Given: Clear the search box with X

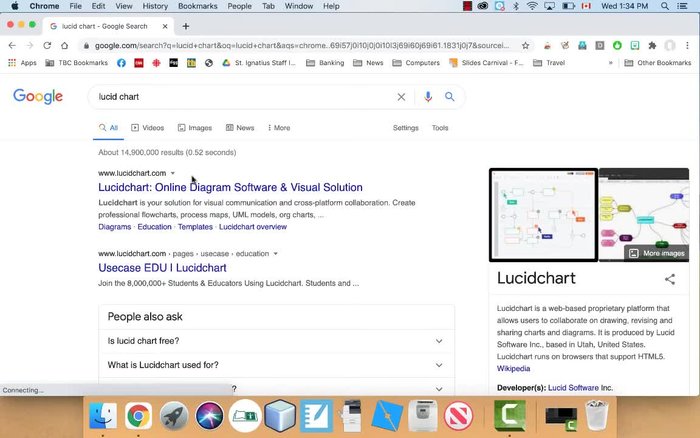Looking at the screenshot, I should [401, 97].
